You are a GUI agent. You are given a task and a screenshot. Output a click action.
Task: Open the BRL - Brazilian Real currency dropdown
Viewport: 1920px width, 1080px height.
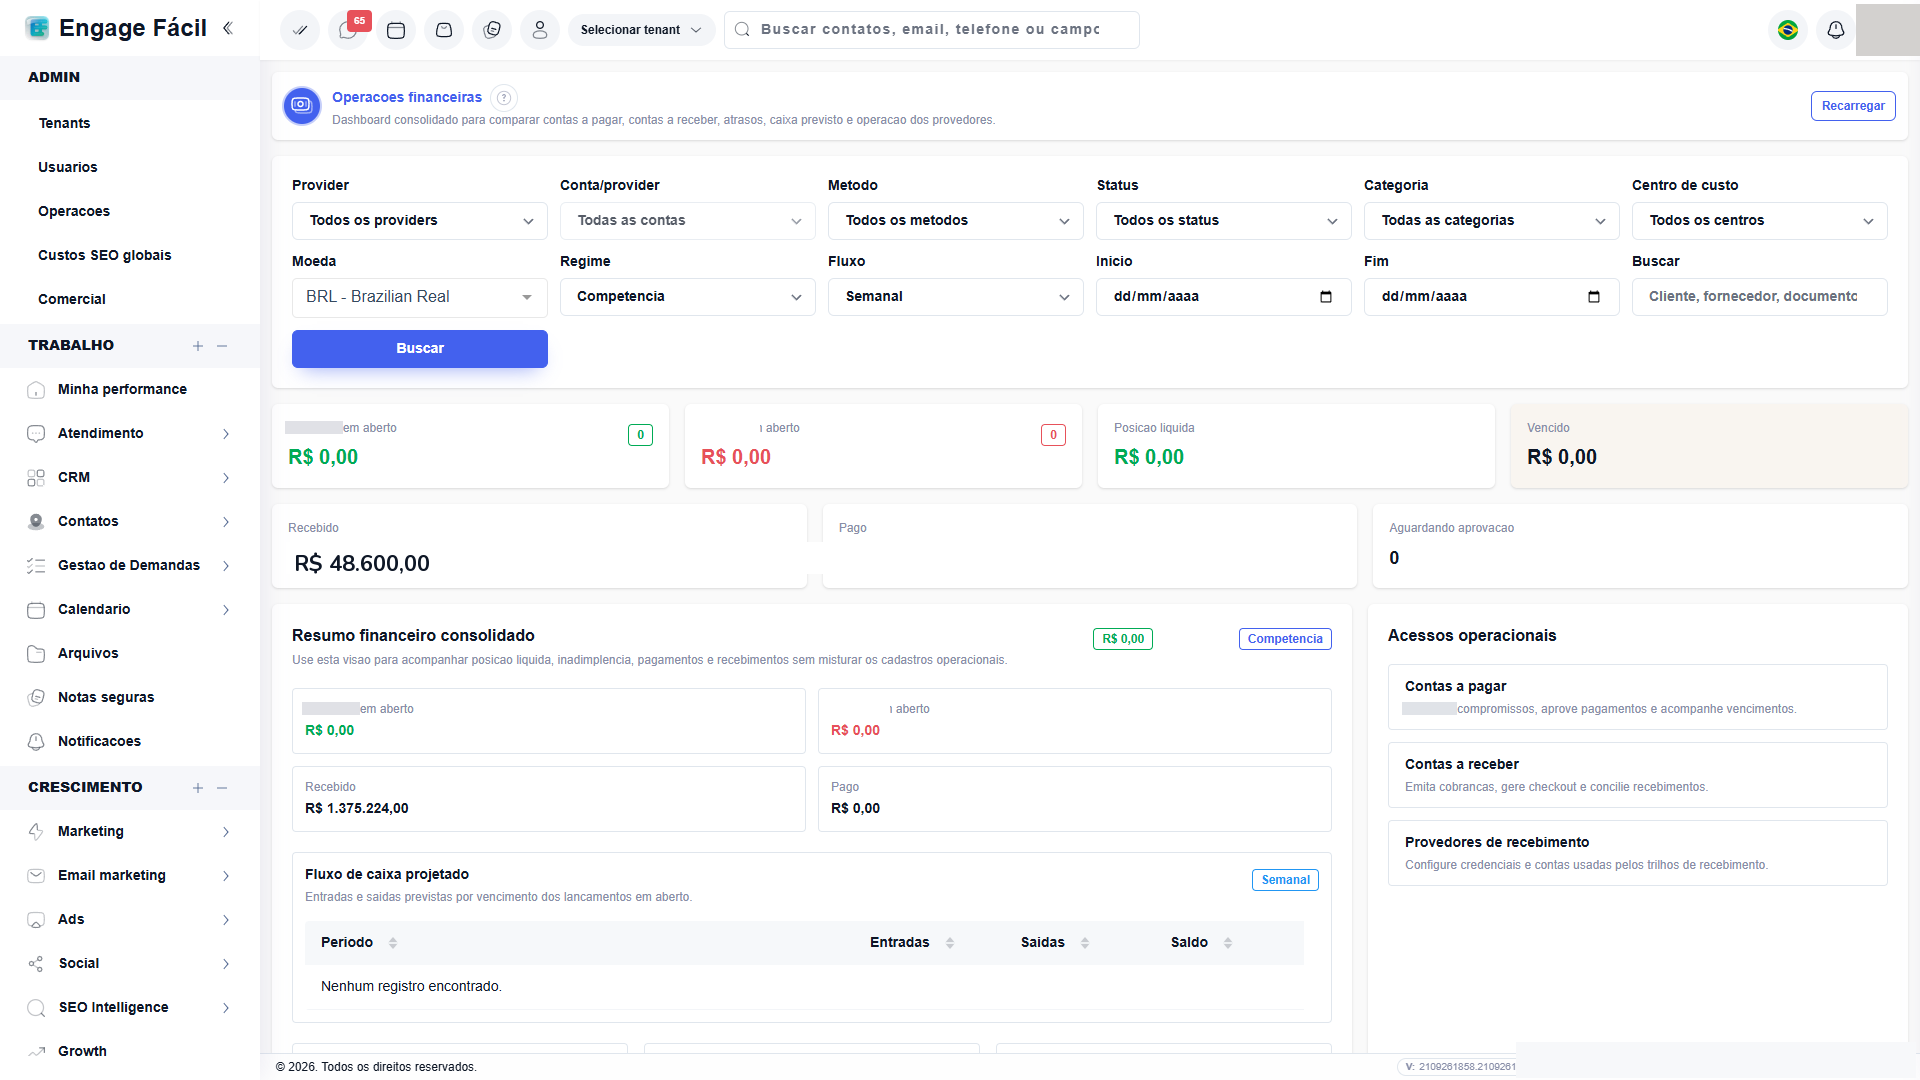tap(420, 297)
